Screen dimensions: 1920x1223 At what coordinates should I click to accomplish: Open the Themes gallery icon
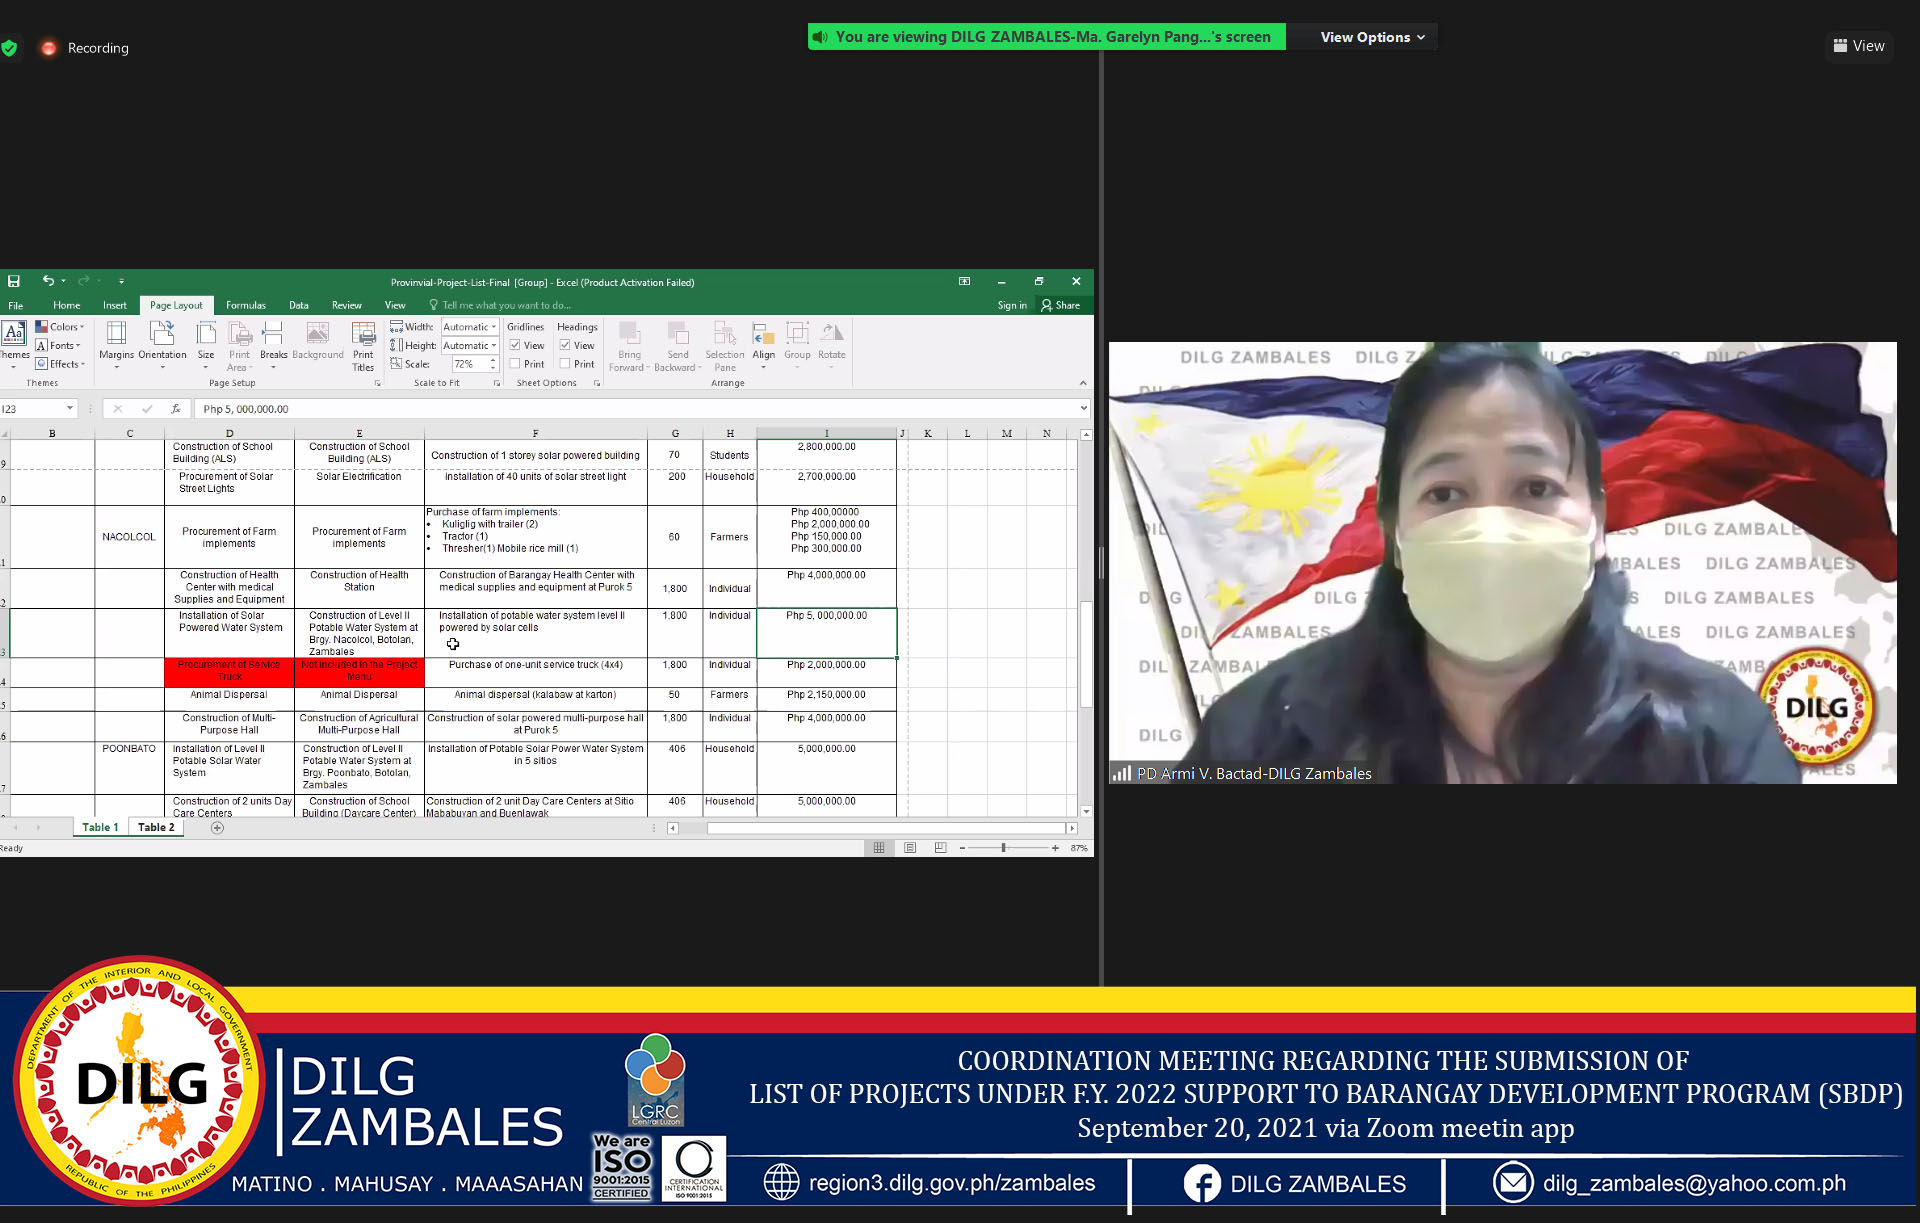click(14, 334)
